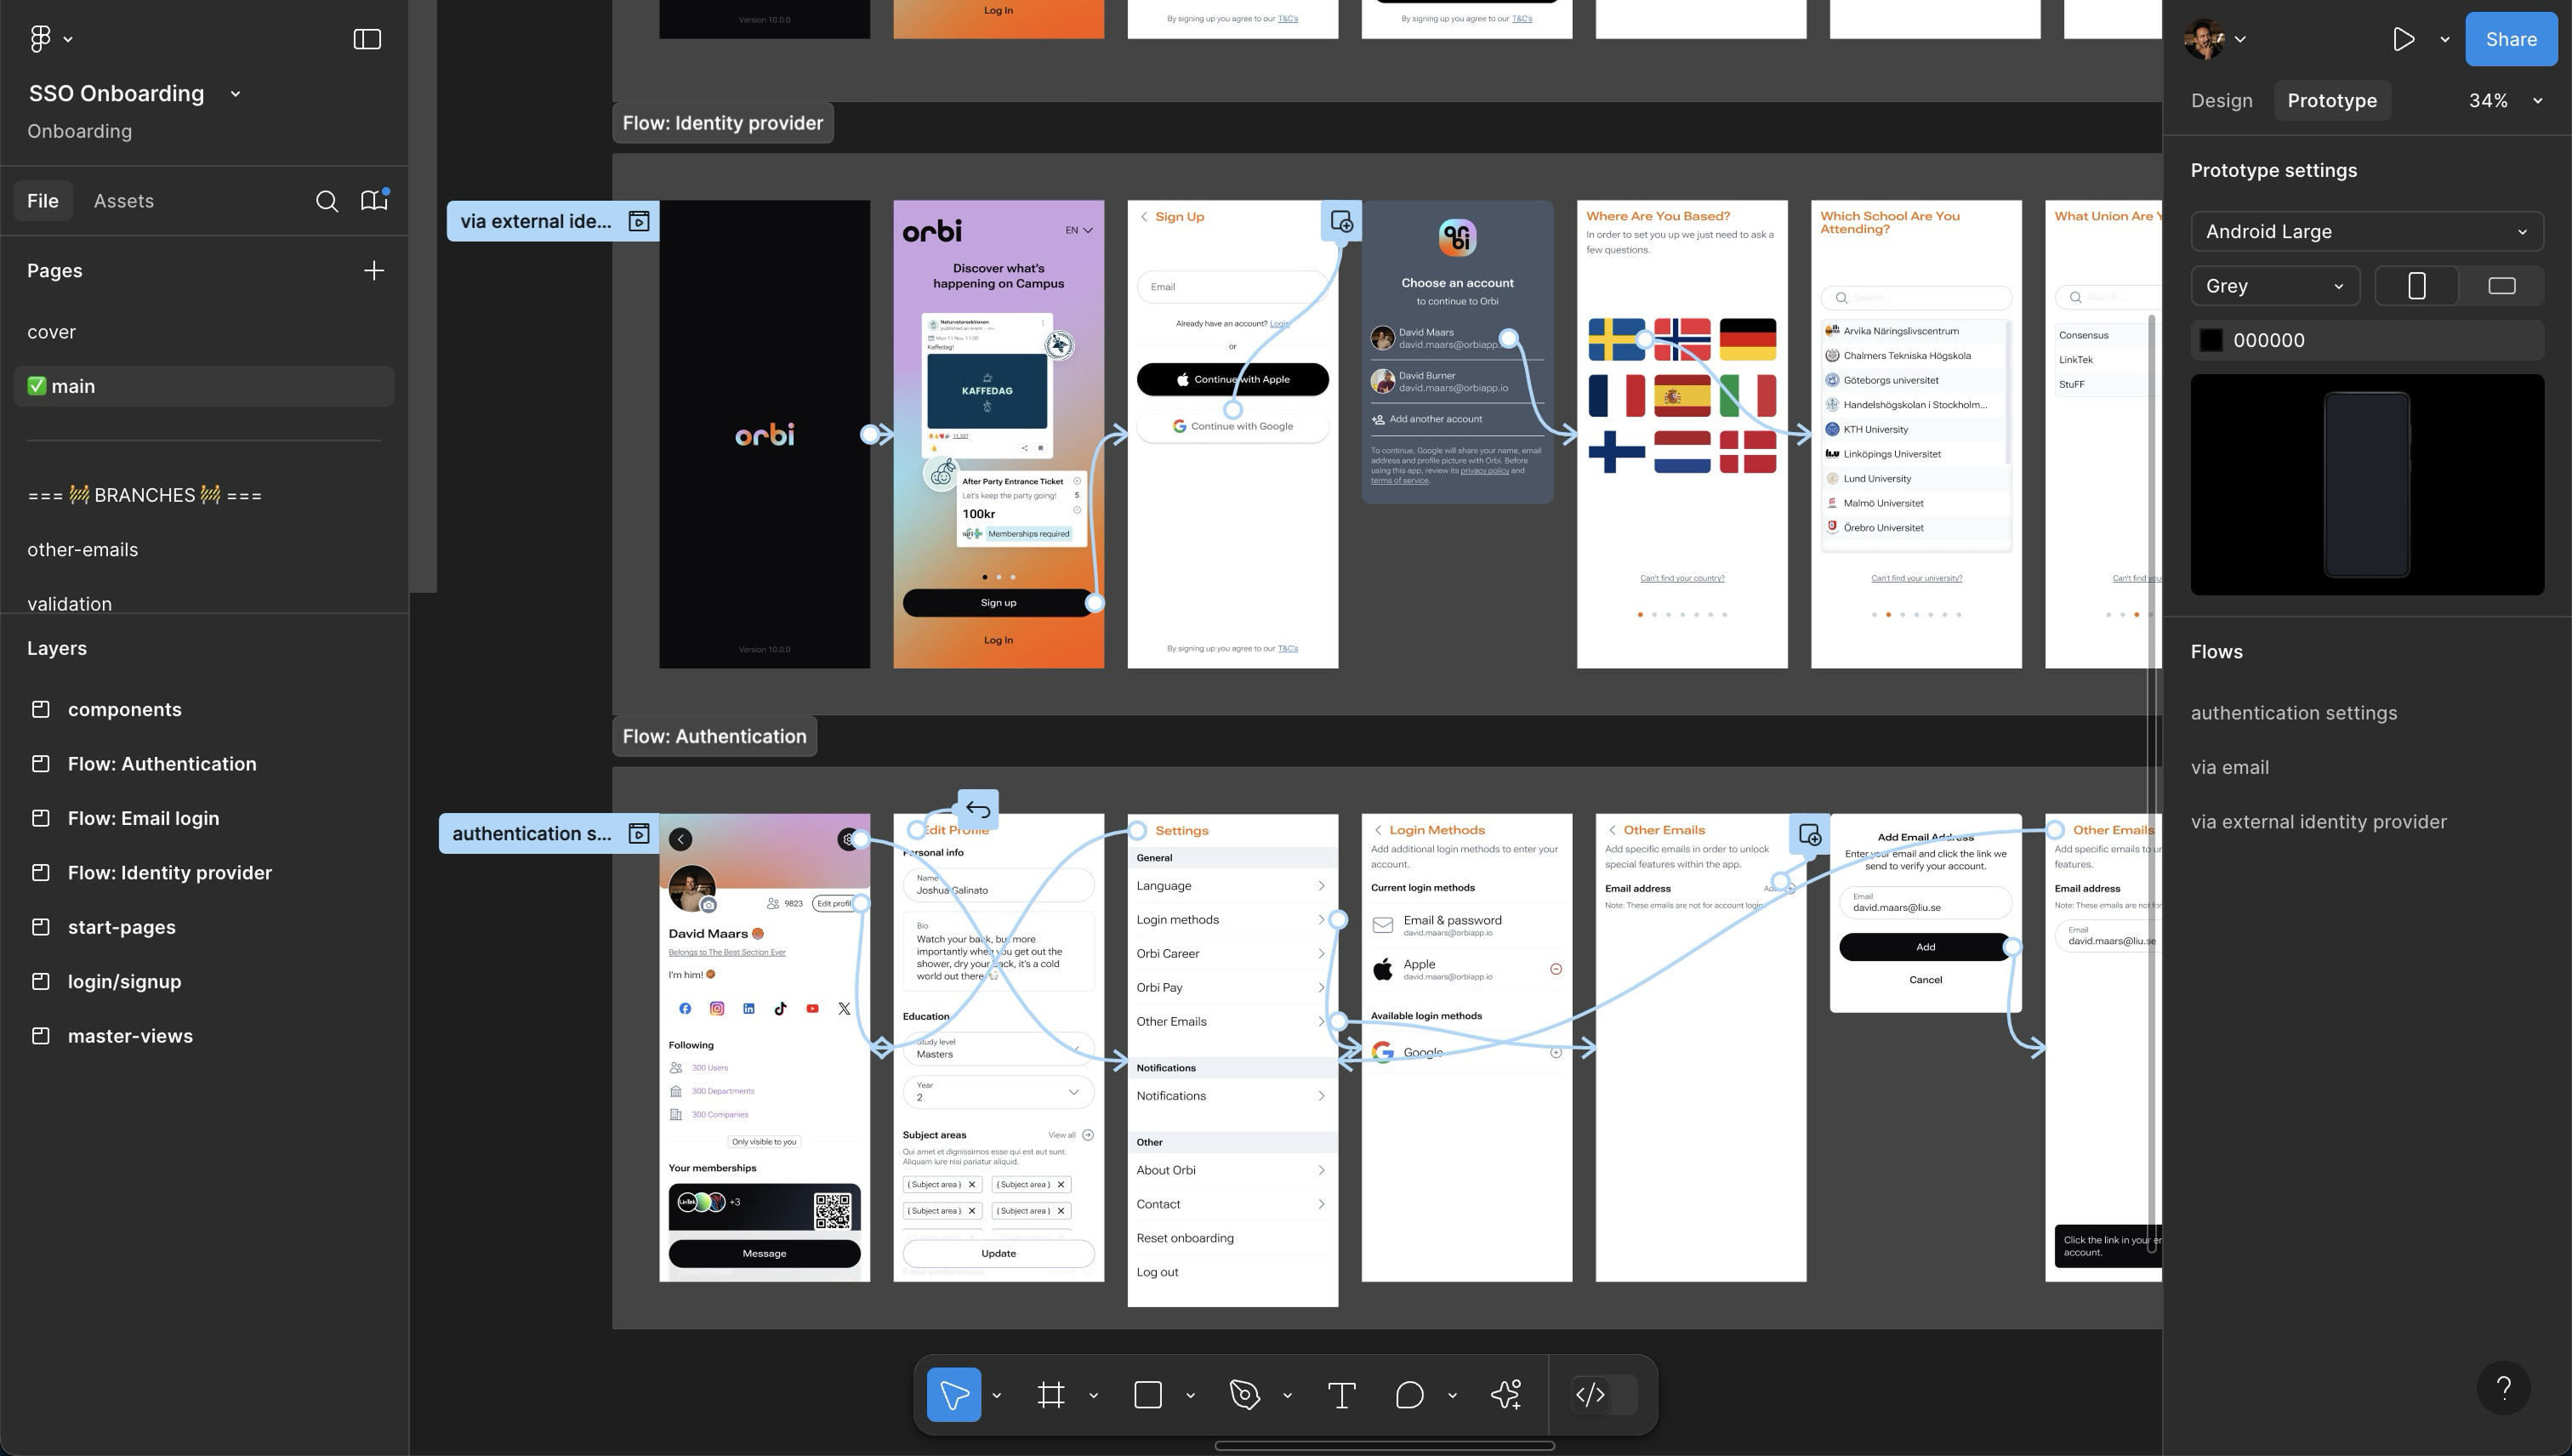Open the Figma main menu icon
The image size is (2572, 1456).
click(40, 39)
